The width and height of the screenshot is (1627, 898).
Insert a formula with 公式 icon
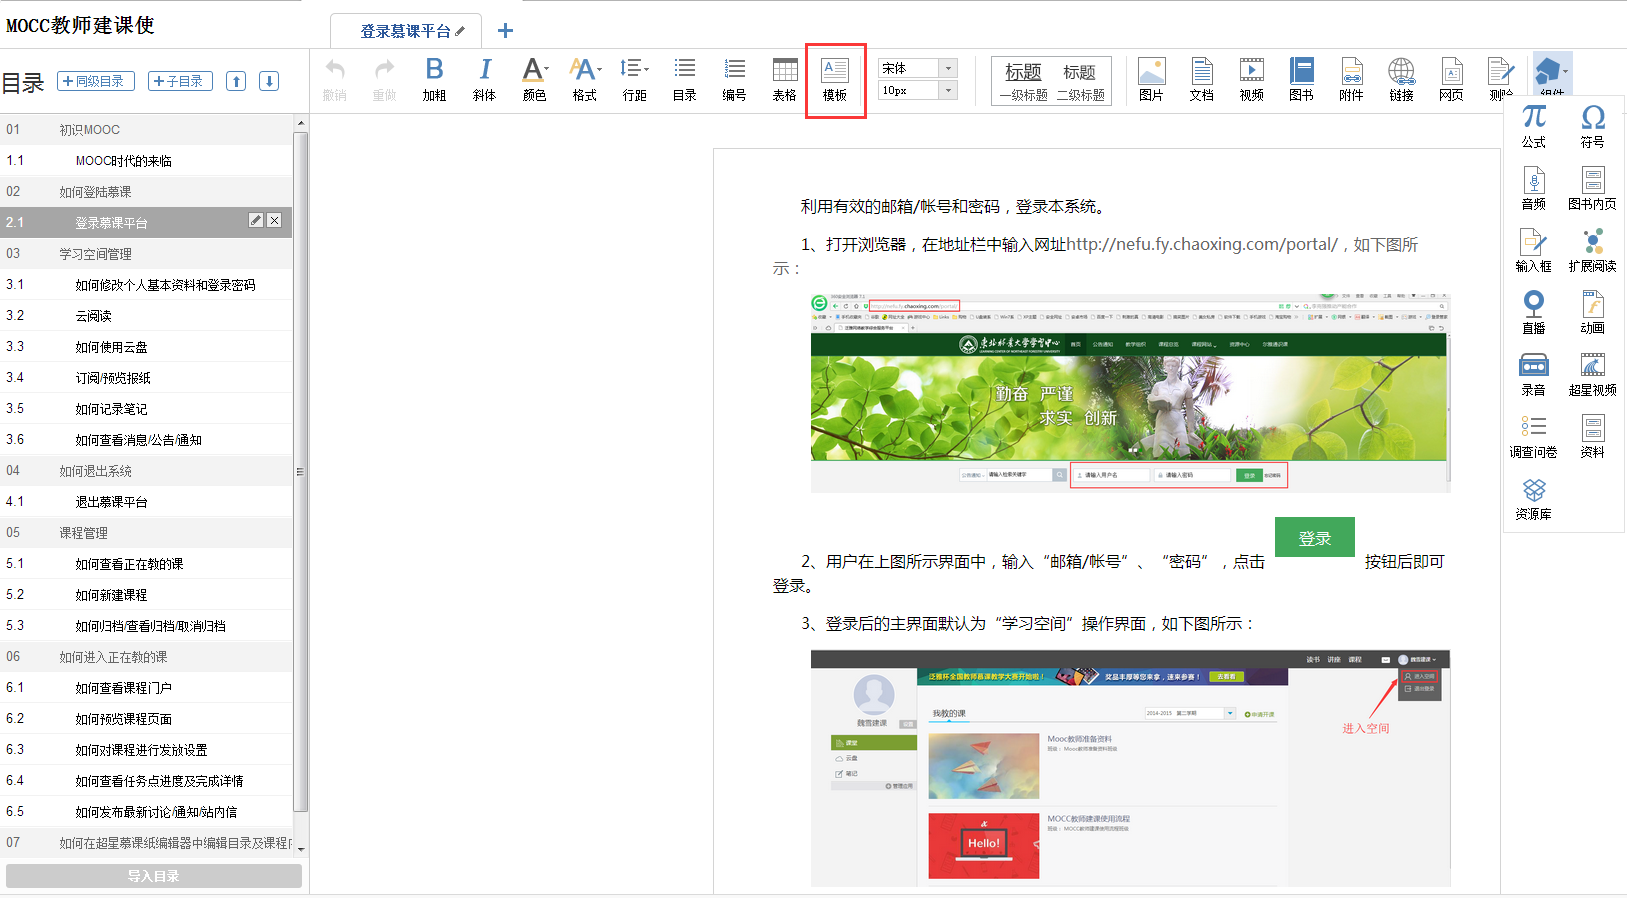[1533, 126]
